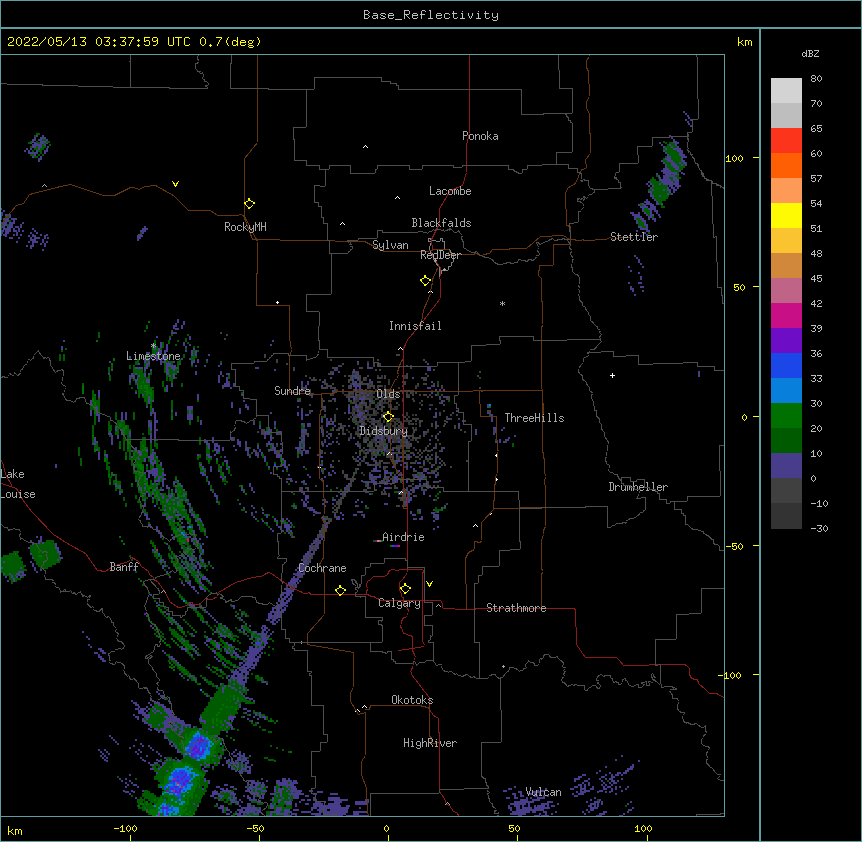Screen dimensions: 862x842
Task: Click the blue 36 dBZ legend swatch
Action: pos(786,365)
